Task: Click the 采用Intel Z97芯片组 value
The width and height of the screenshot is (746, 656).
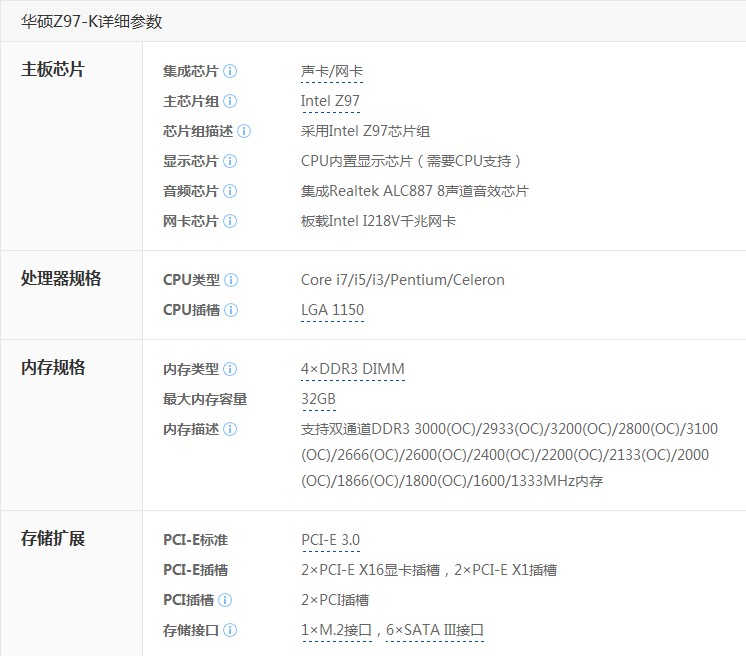Action: tap(365, 131)
